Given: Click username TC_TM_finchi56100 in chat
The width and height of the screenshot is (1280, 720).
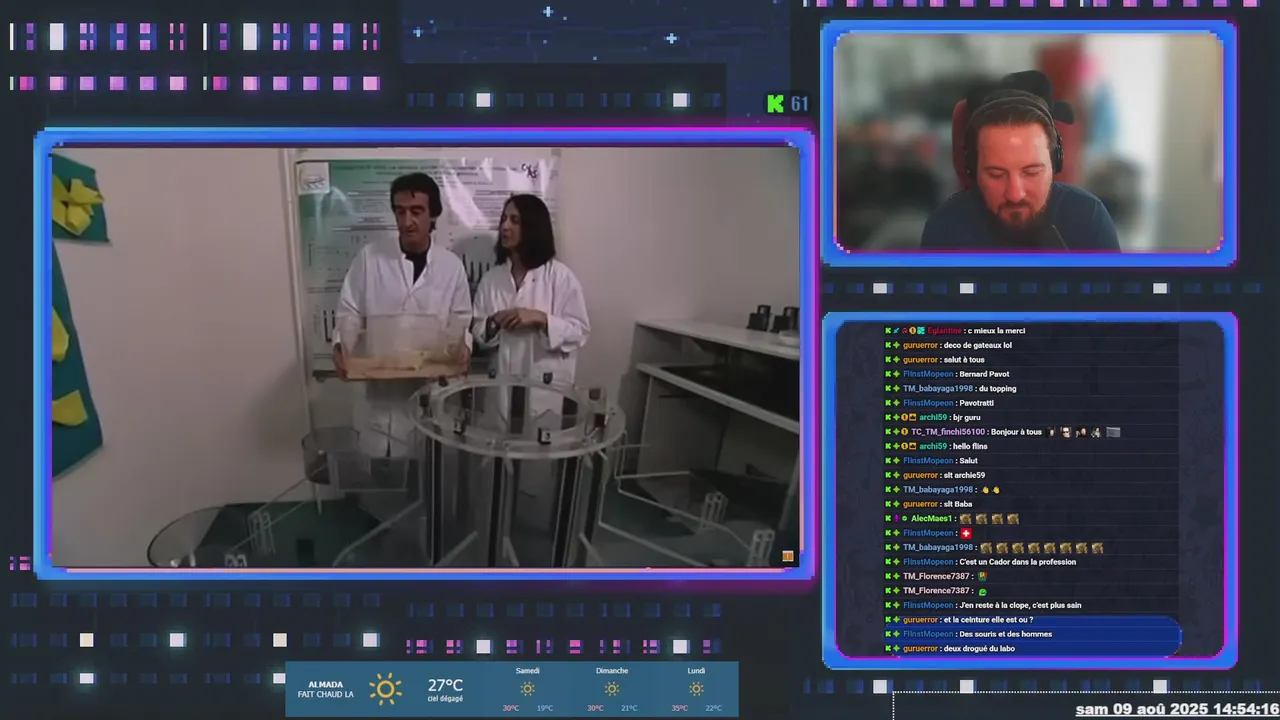Looking at the screenshot, I should [948, 432].
